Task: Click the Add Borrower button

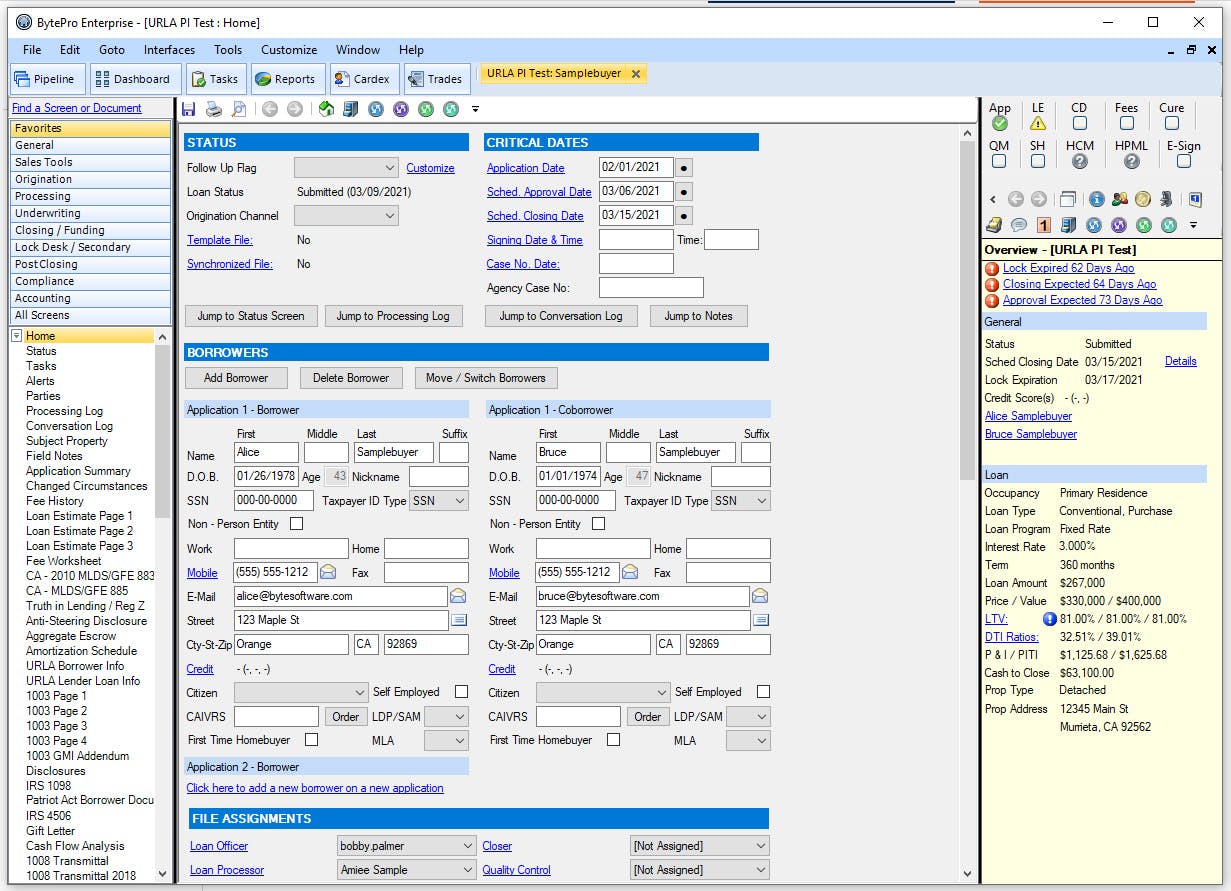Action: [x=236, y=378]
